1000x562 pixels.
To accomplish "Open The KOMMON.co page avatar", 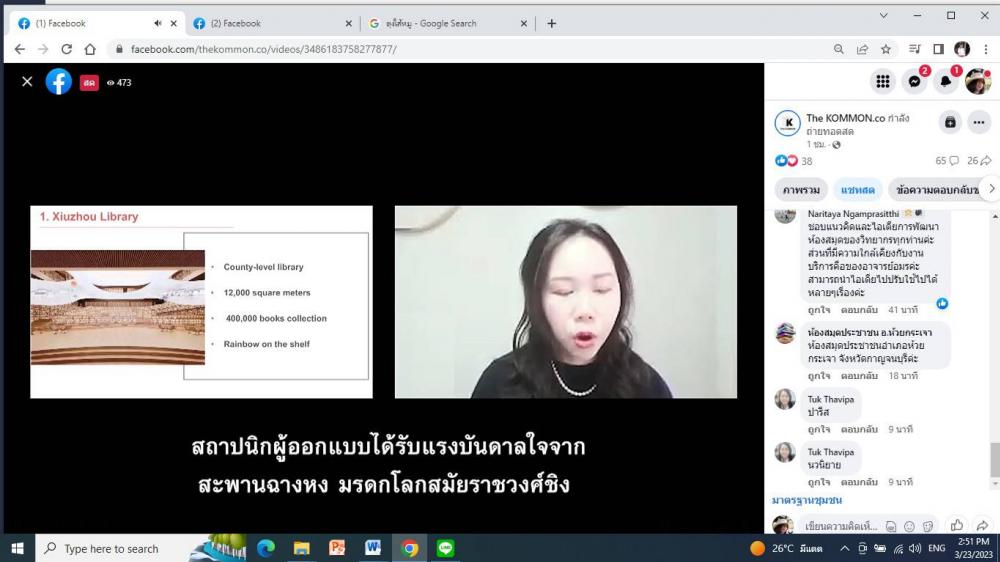I will [788, 123].
